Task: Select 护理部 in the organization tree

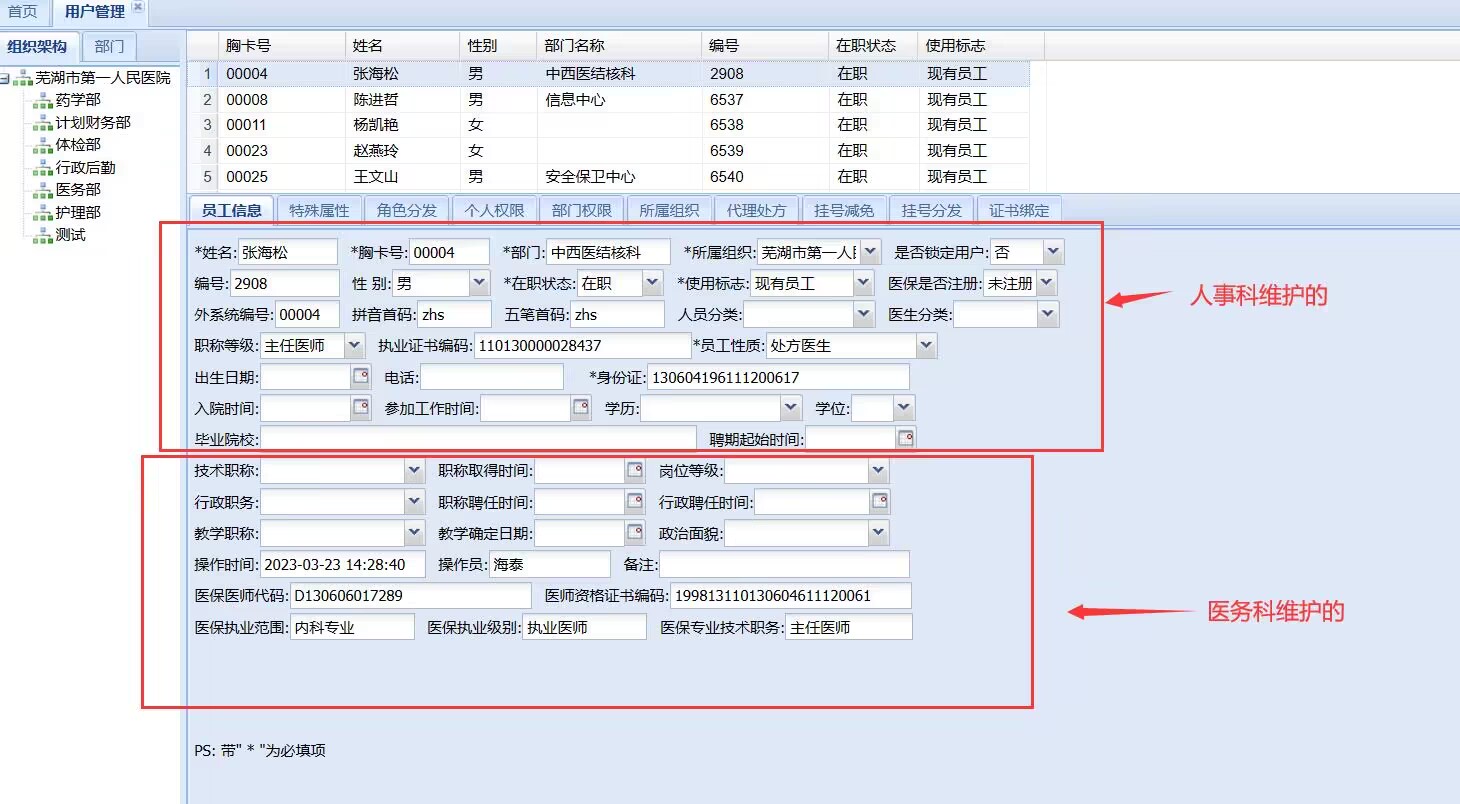Action: click(x=78, y=212)
